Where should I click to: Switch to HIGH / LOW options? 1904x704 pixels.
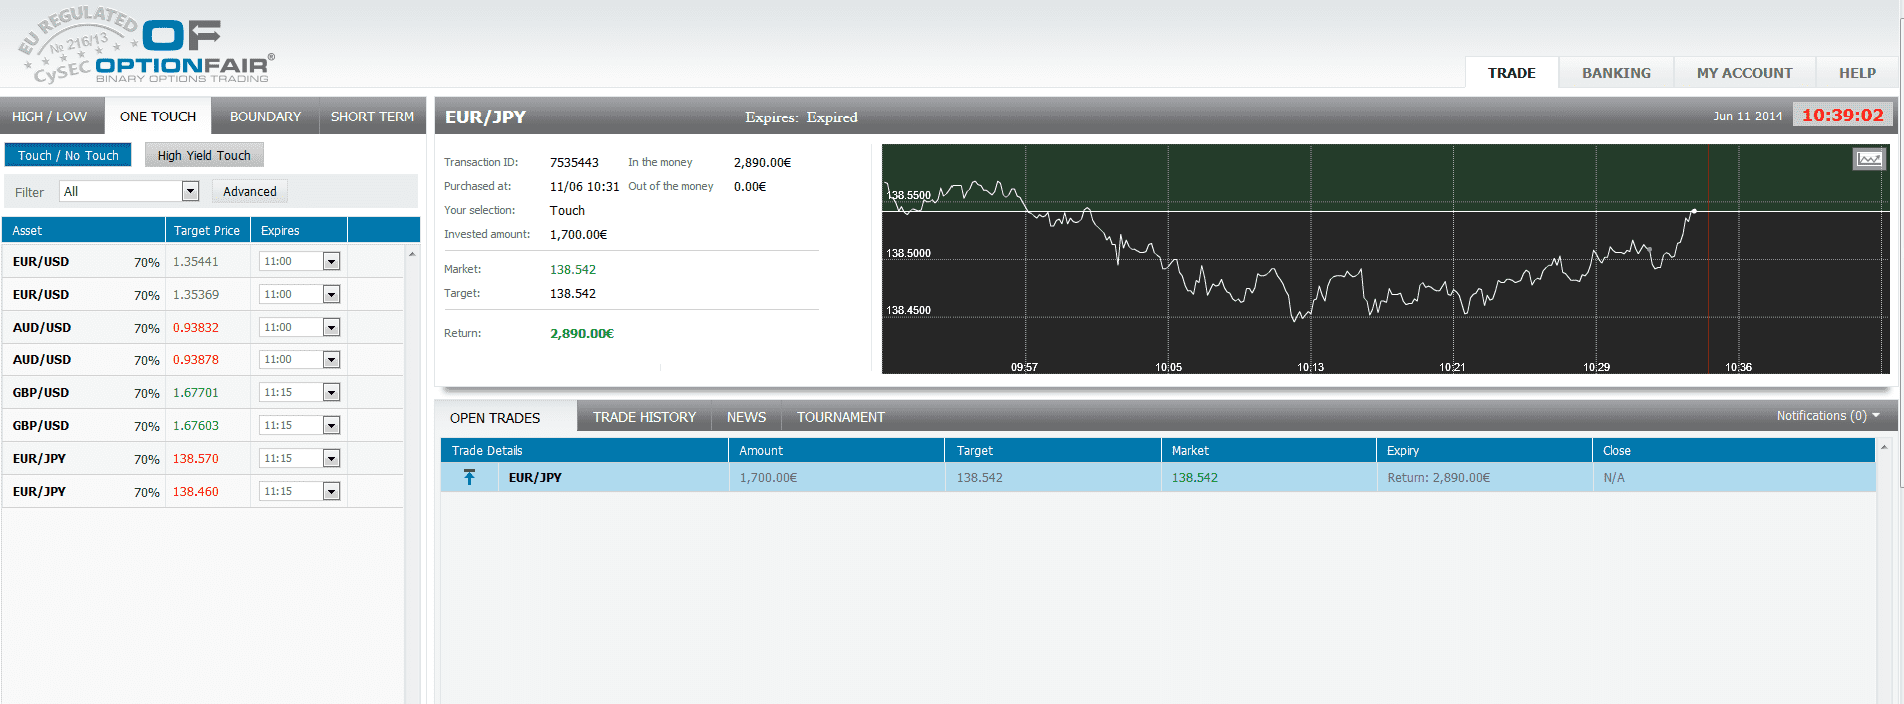50,116
